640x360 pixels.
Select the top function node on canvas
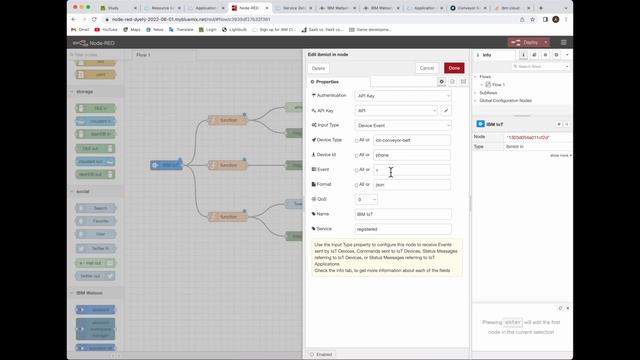tap(228, 120)
